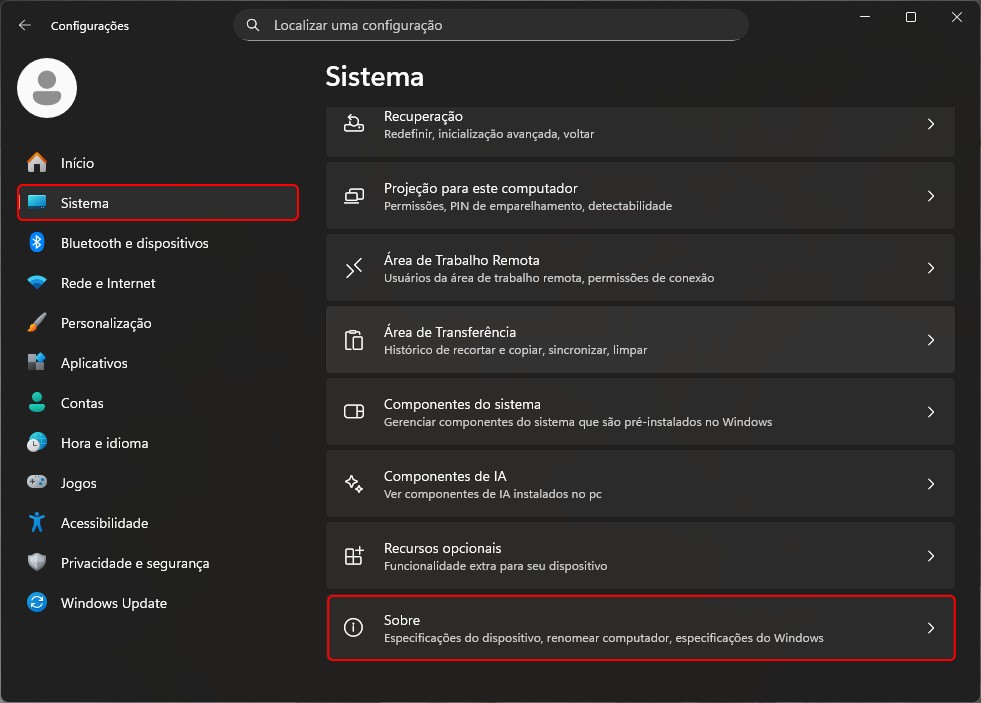Open Área de Trabalho Remota settings
This screenshot has height=703, width=981.
pyautogui.click(x=640, y=268)
